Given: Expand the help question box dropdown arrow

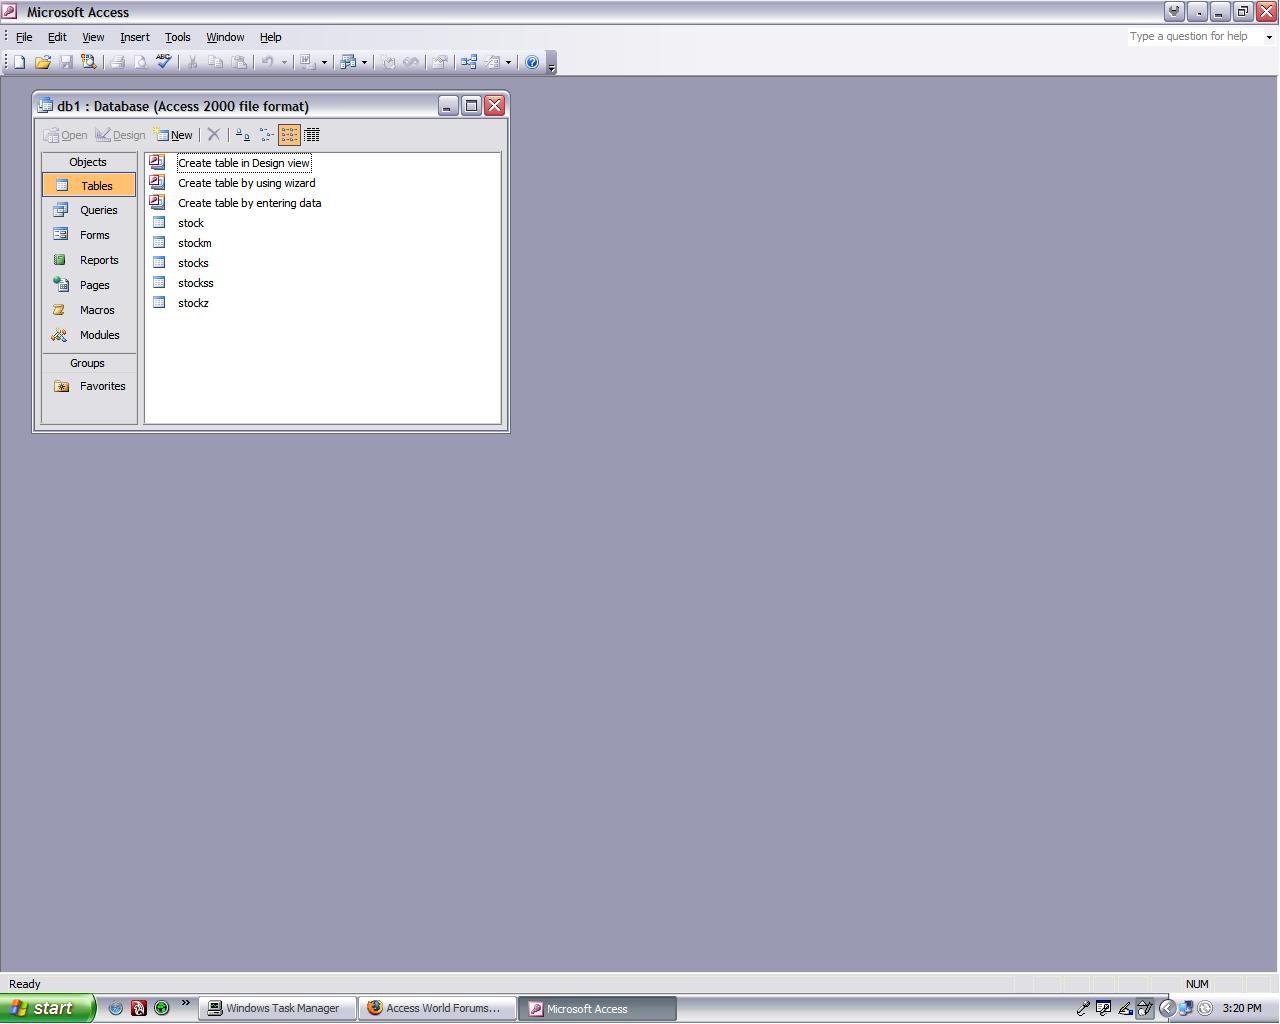Looking at the screenshot, I should 1269,37.
